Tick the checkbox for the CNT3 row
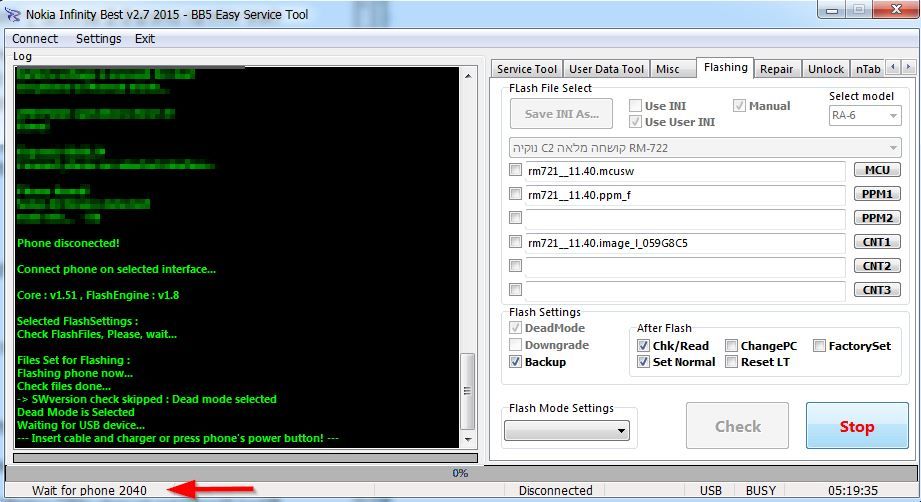The width and height of the screenshot is (921, 502). pyautogui.click(x=515, y=289)
